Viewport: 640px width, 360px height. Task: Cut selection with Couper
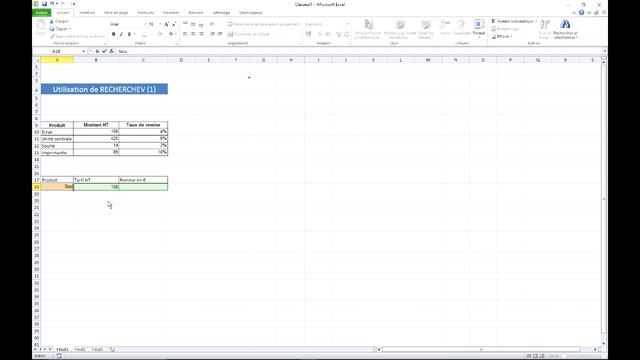[59, 21]
